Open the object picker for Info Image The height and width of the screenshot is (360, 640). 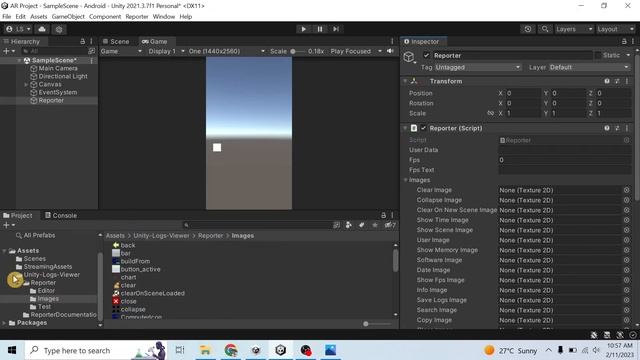click(x=627, y=290)
